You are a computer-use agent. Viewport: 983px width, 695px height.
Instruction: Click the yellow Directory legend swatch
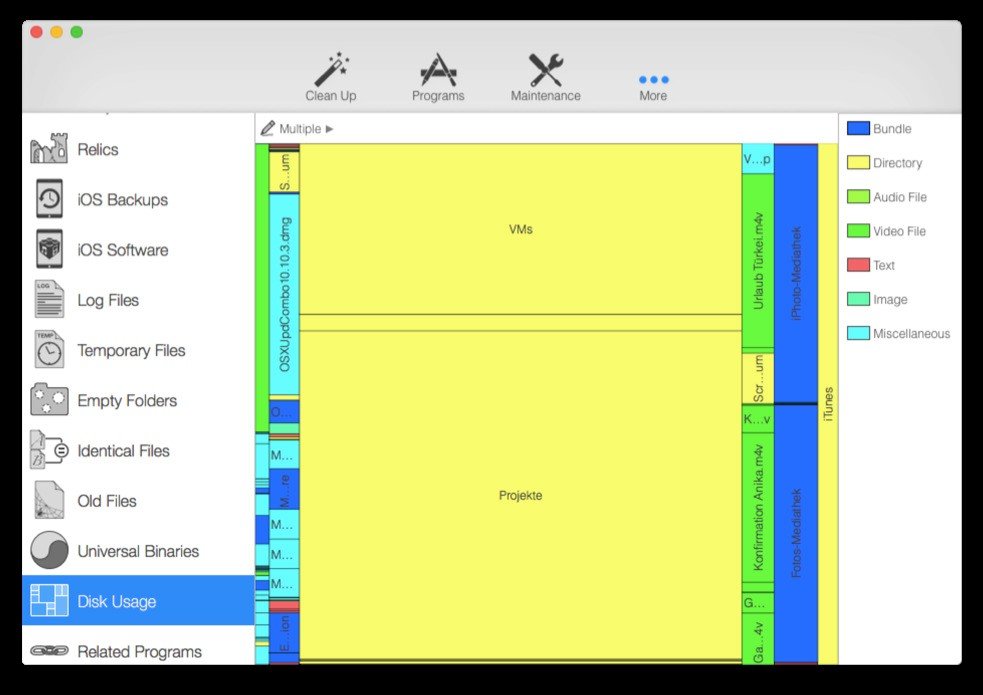point(858,162)
